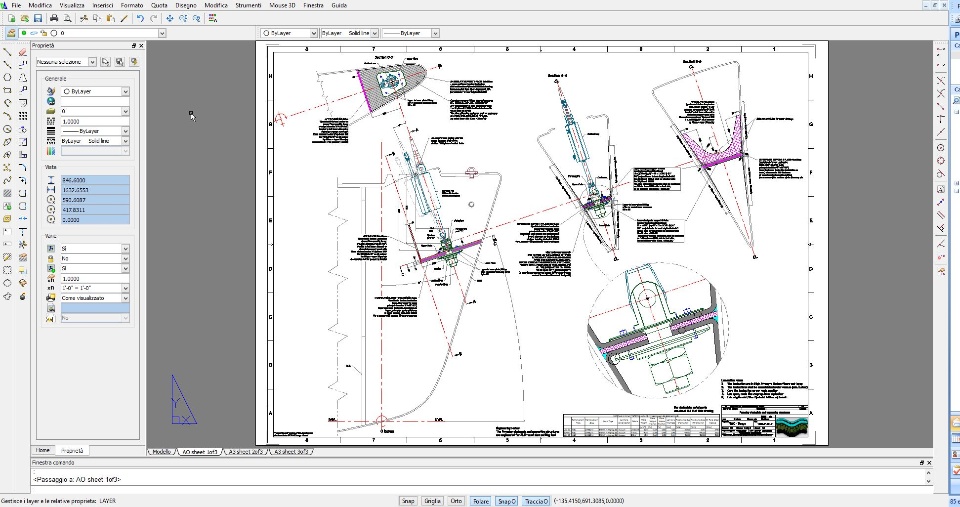This screenshot has width=960, height=507.
Task: Switch to A3 sheet 2of3 layout tab
Action: (x=246, y=452)
